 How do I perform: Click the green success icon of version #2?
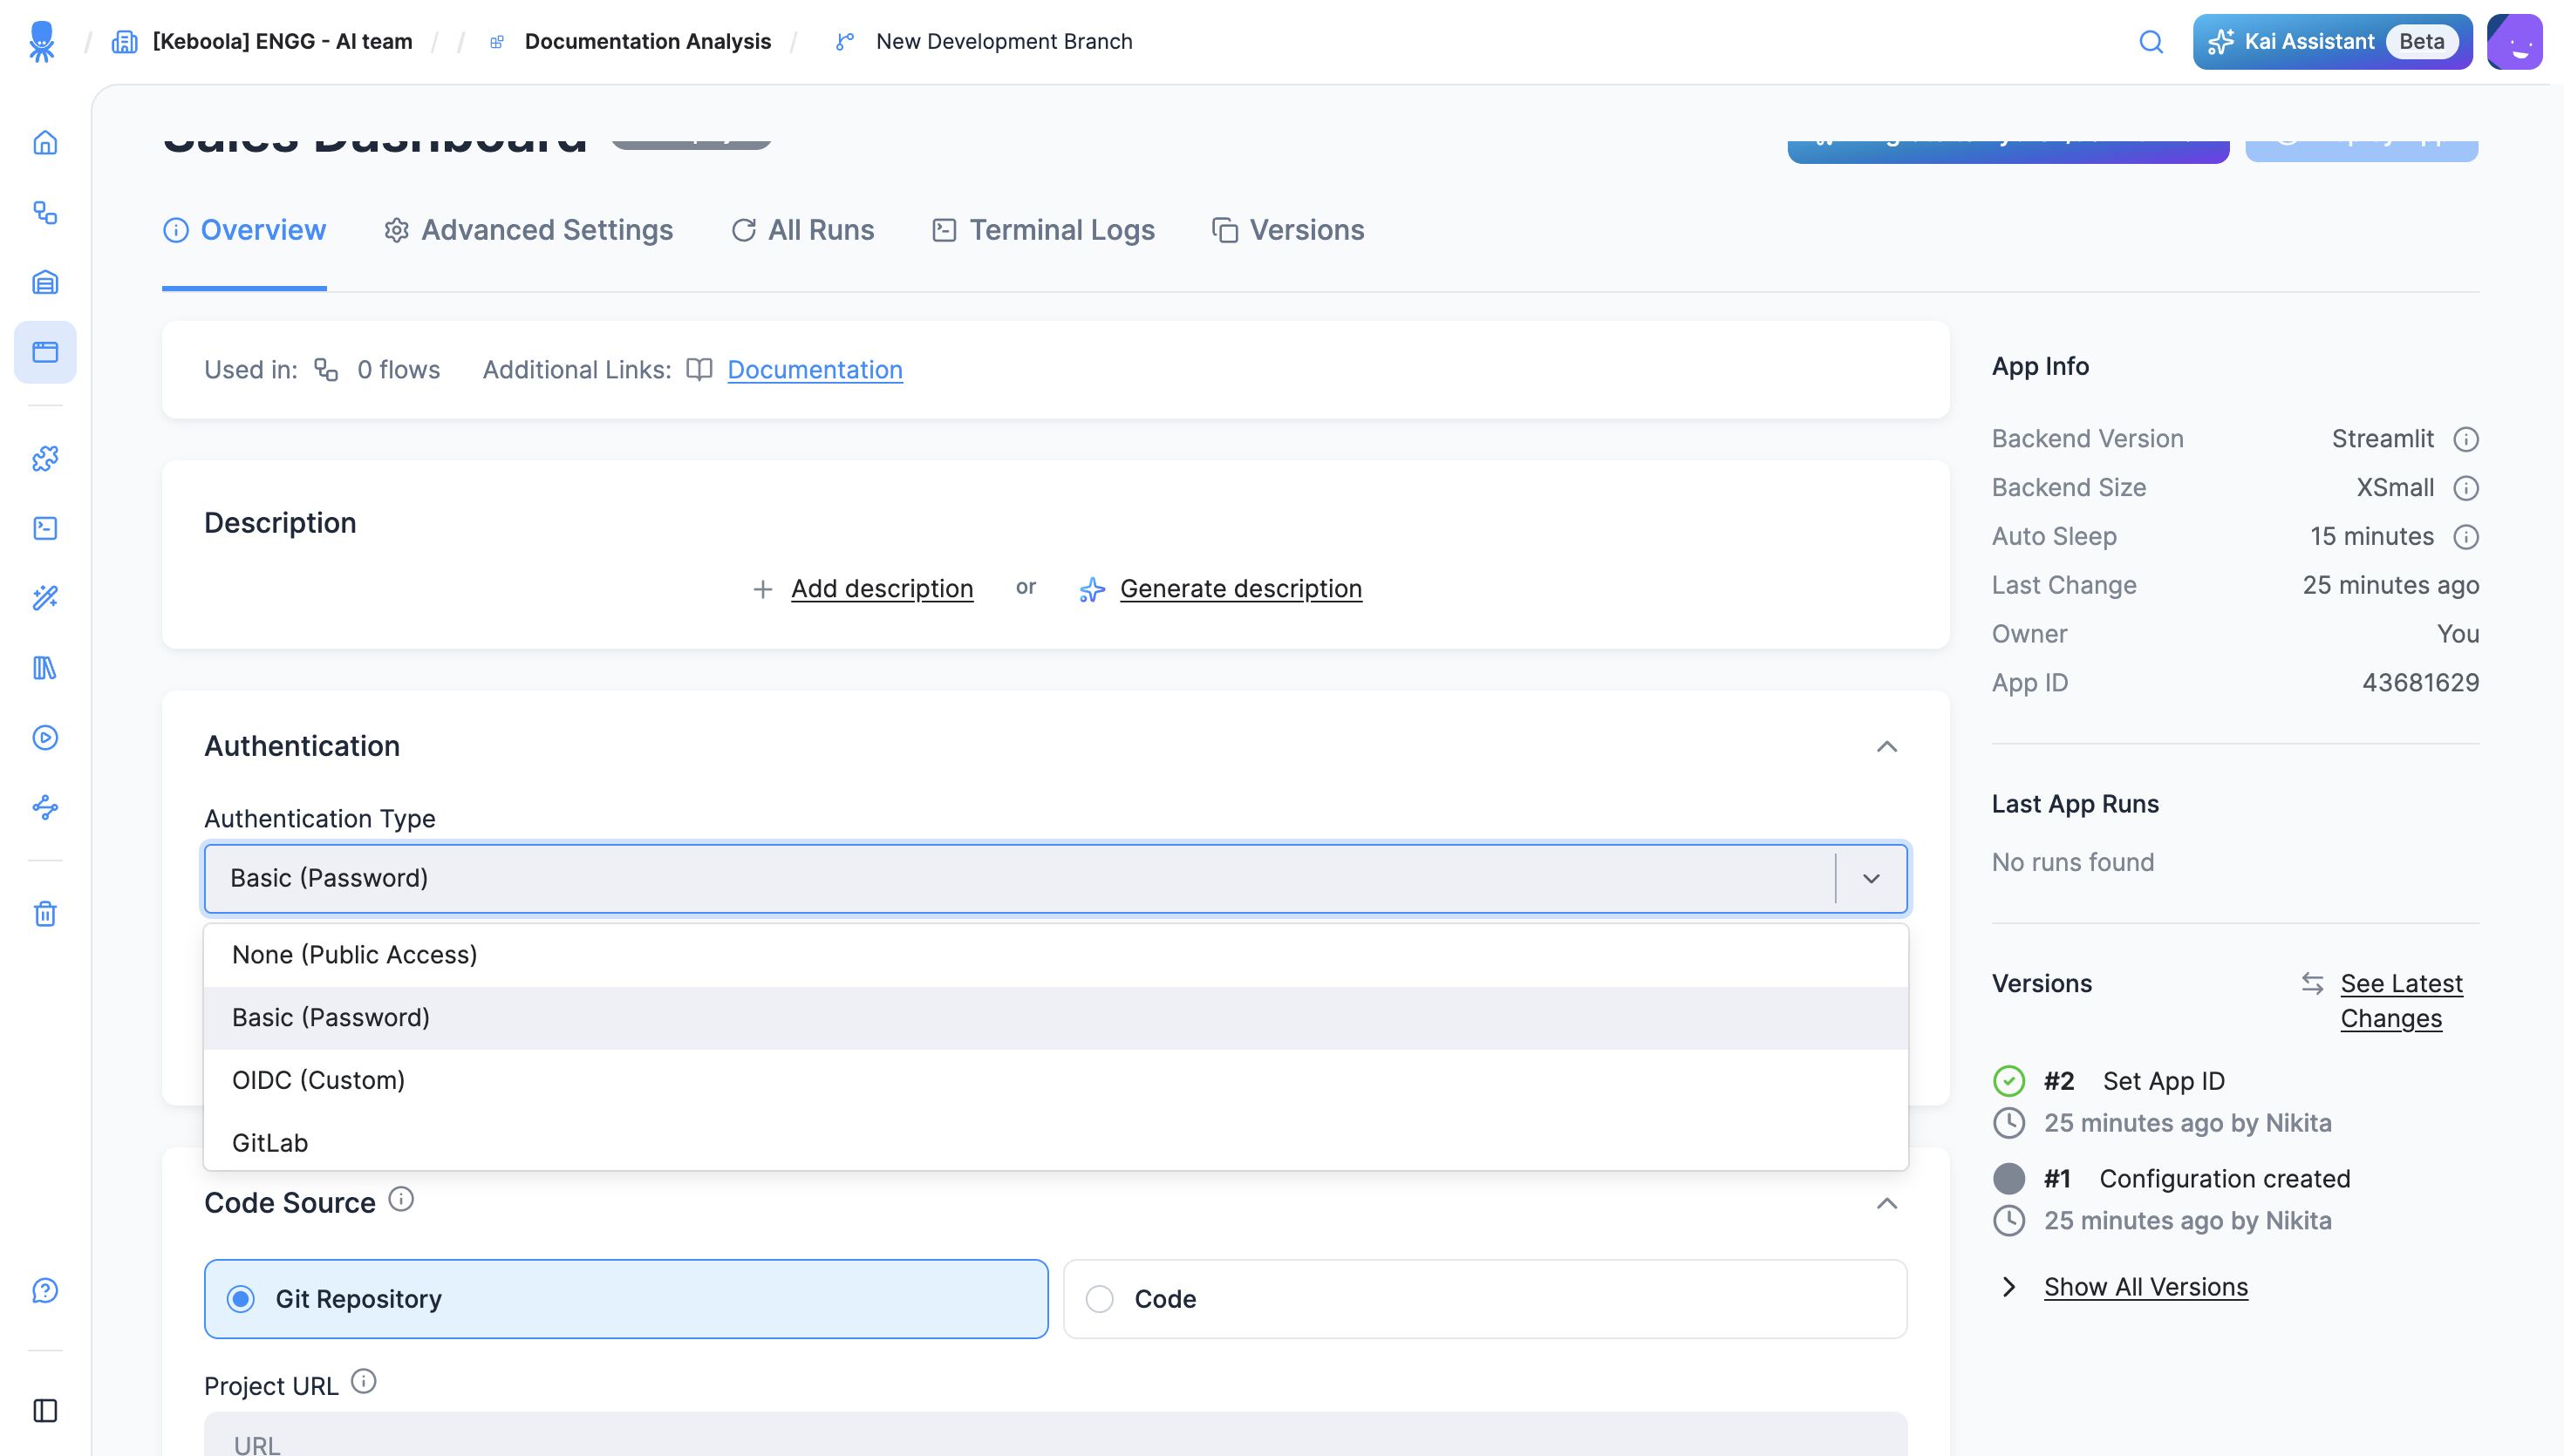tap(2009, 1081)
